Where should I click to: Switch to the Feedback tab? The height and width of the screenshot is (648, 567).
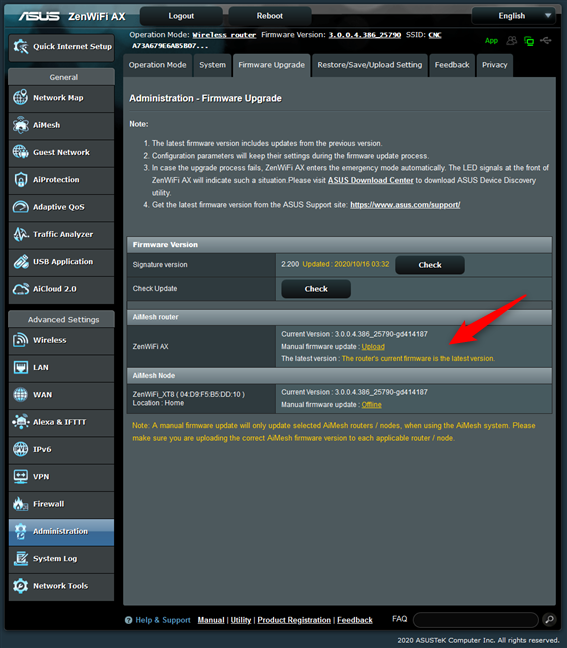click(452, 65)
